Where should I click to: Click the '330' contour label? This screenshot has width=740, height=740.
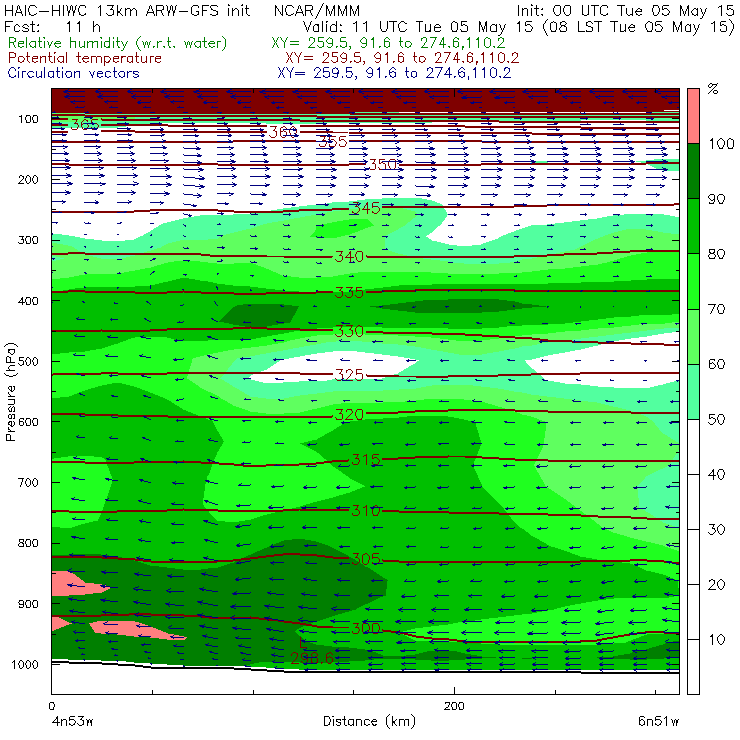[349, 331]
